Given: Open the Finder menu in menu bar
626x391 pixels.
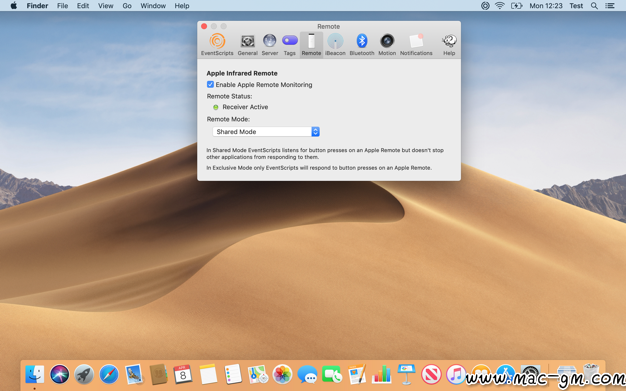Looking at the screenshot, I should click(x=38, y=6).
